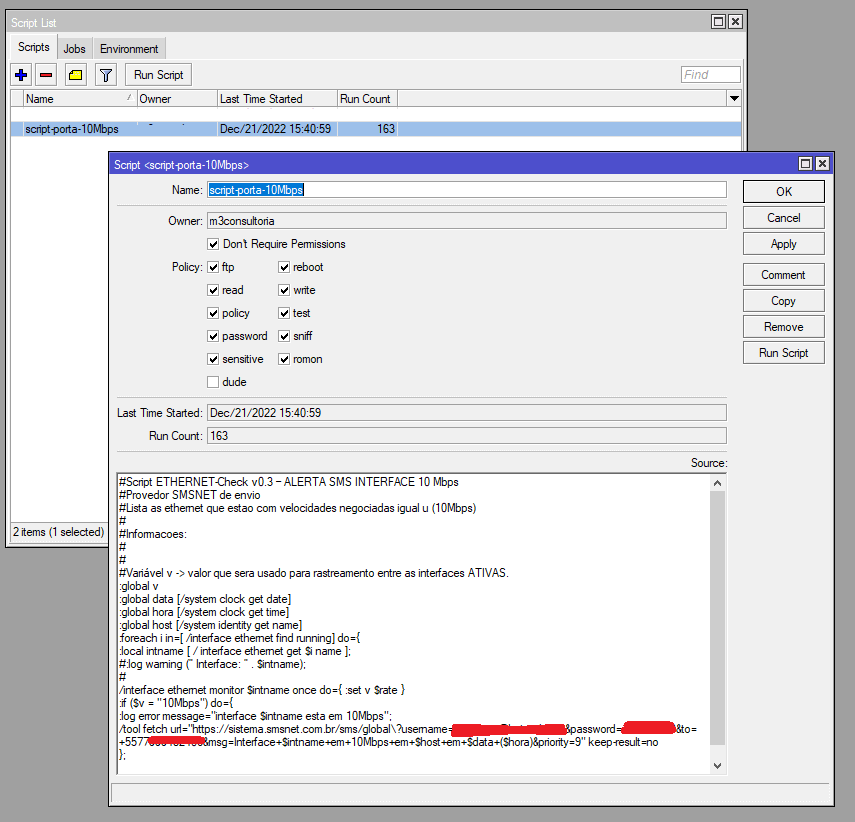The image size is (855, 822).
Task: Open the funnel filter icon
Action: (x=105, y=75)
